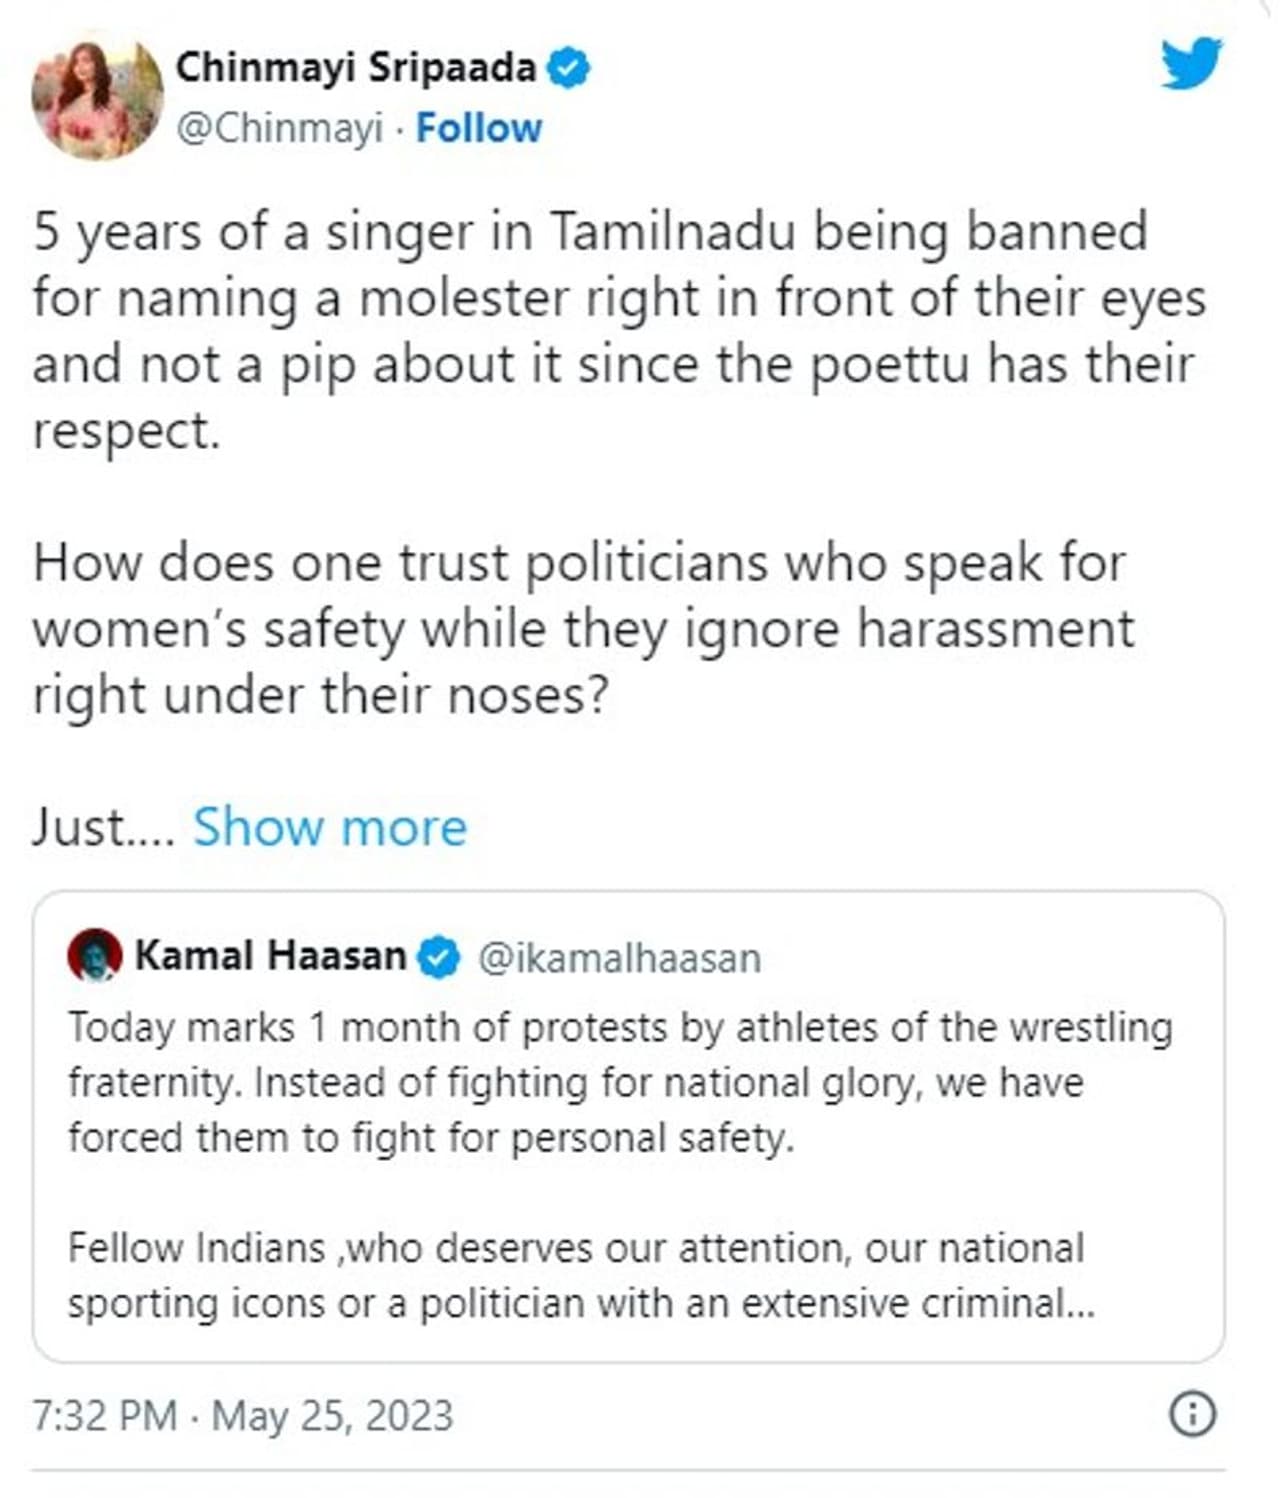Click the 7:32 PM time text
Viewport: 1280px width, 1498px height.
(104, 1416)
